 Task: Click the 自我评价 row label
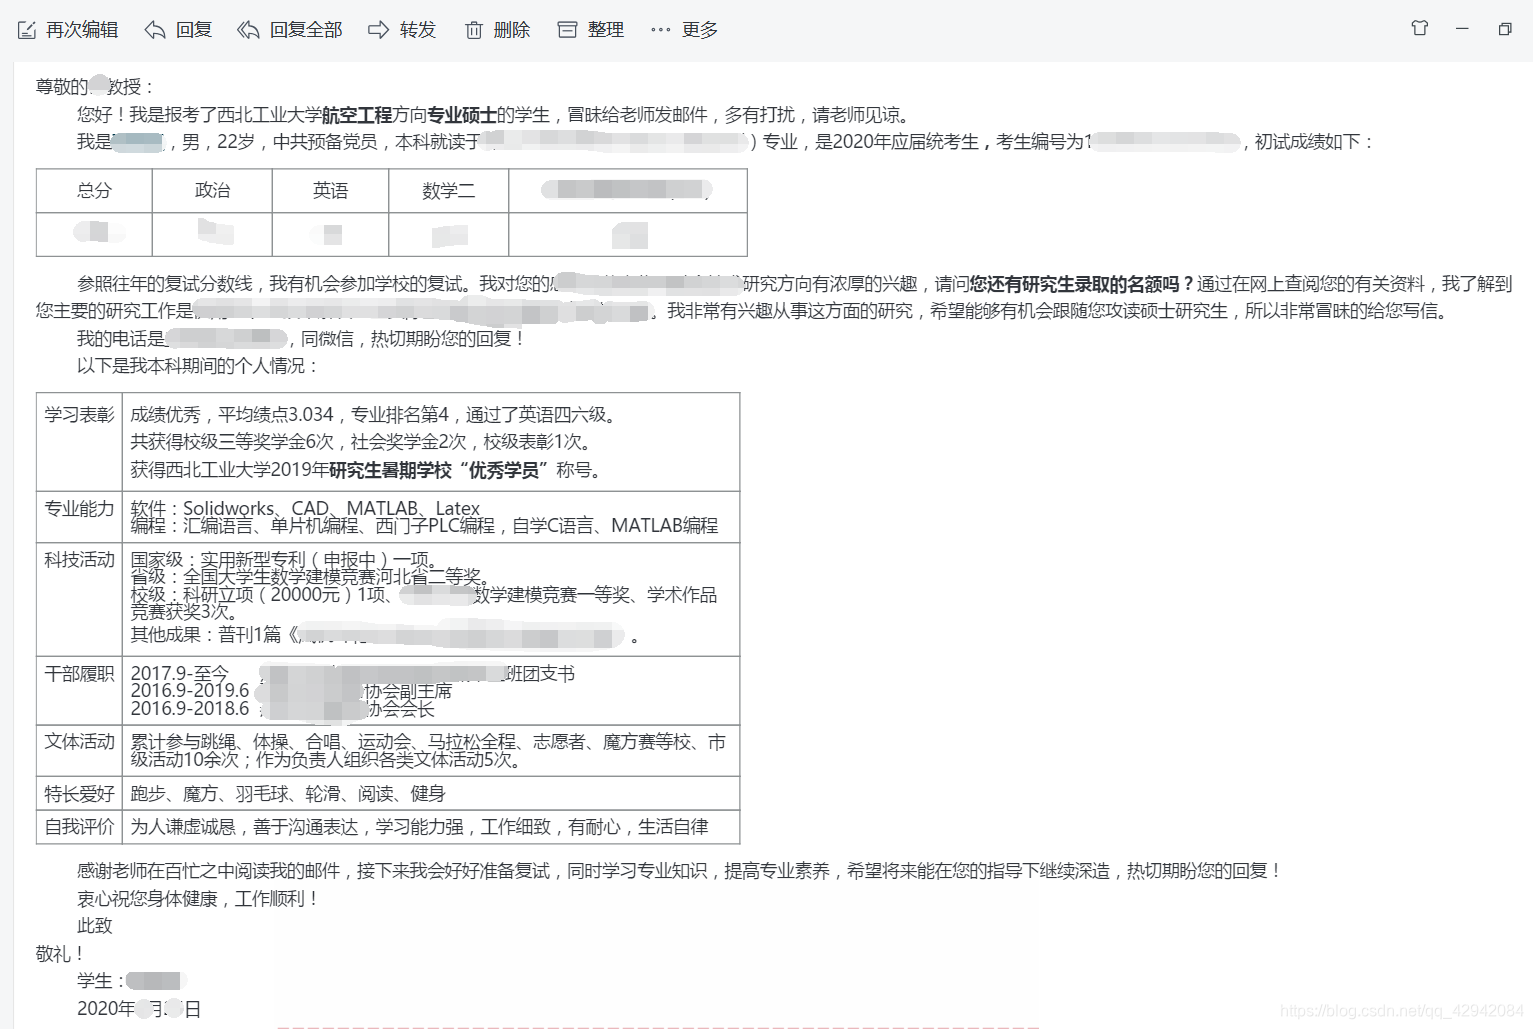coord(79,827)
